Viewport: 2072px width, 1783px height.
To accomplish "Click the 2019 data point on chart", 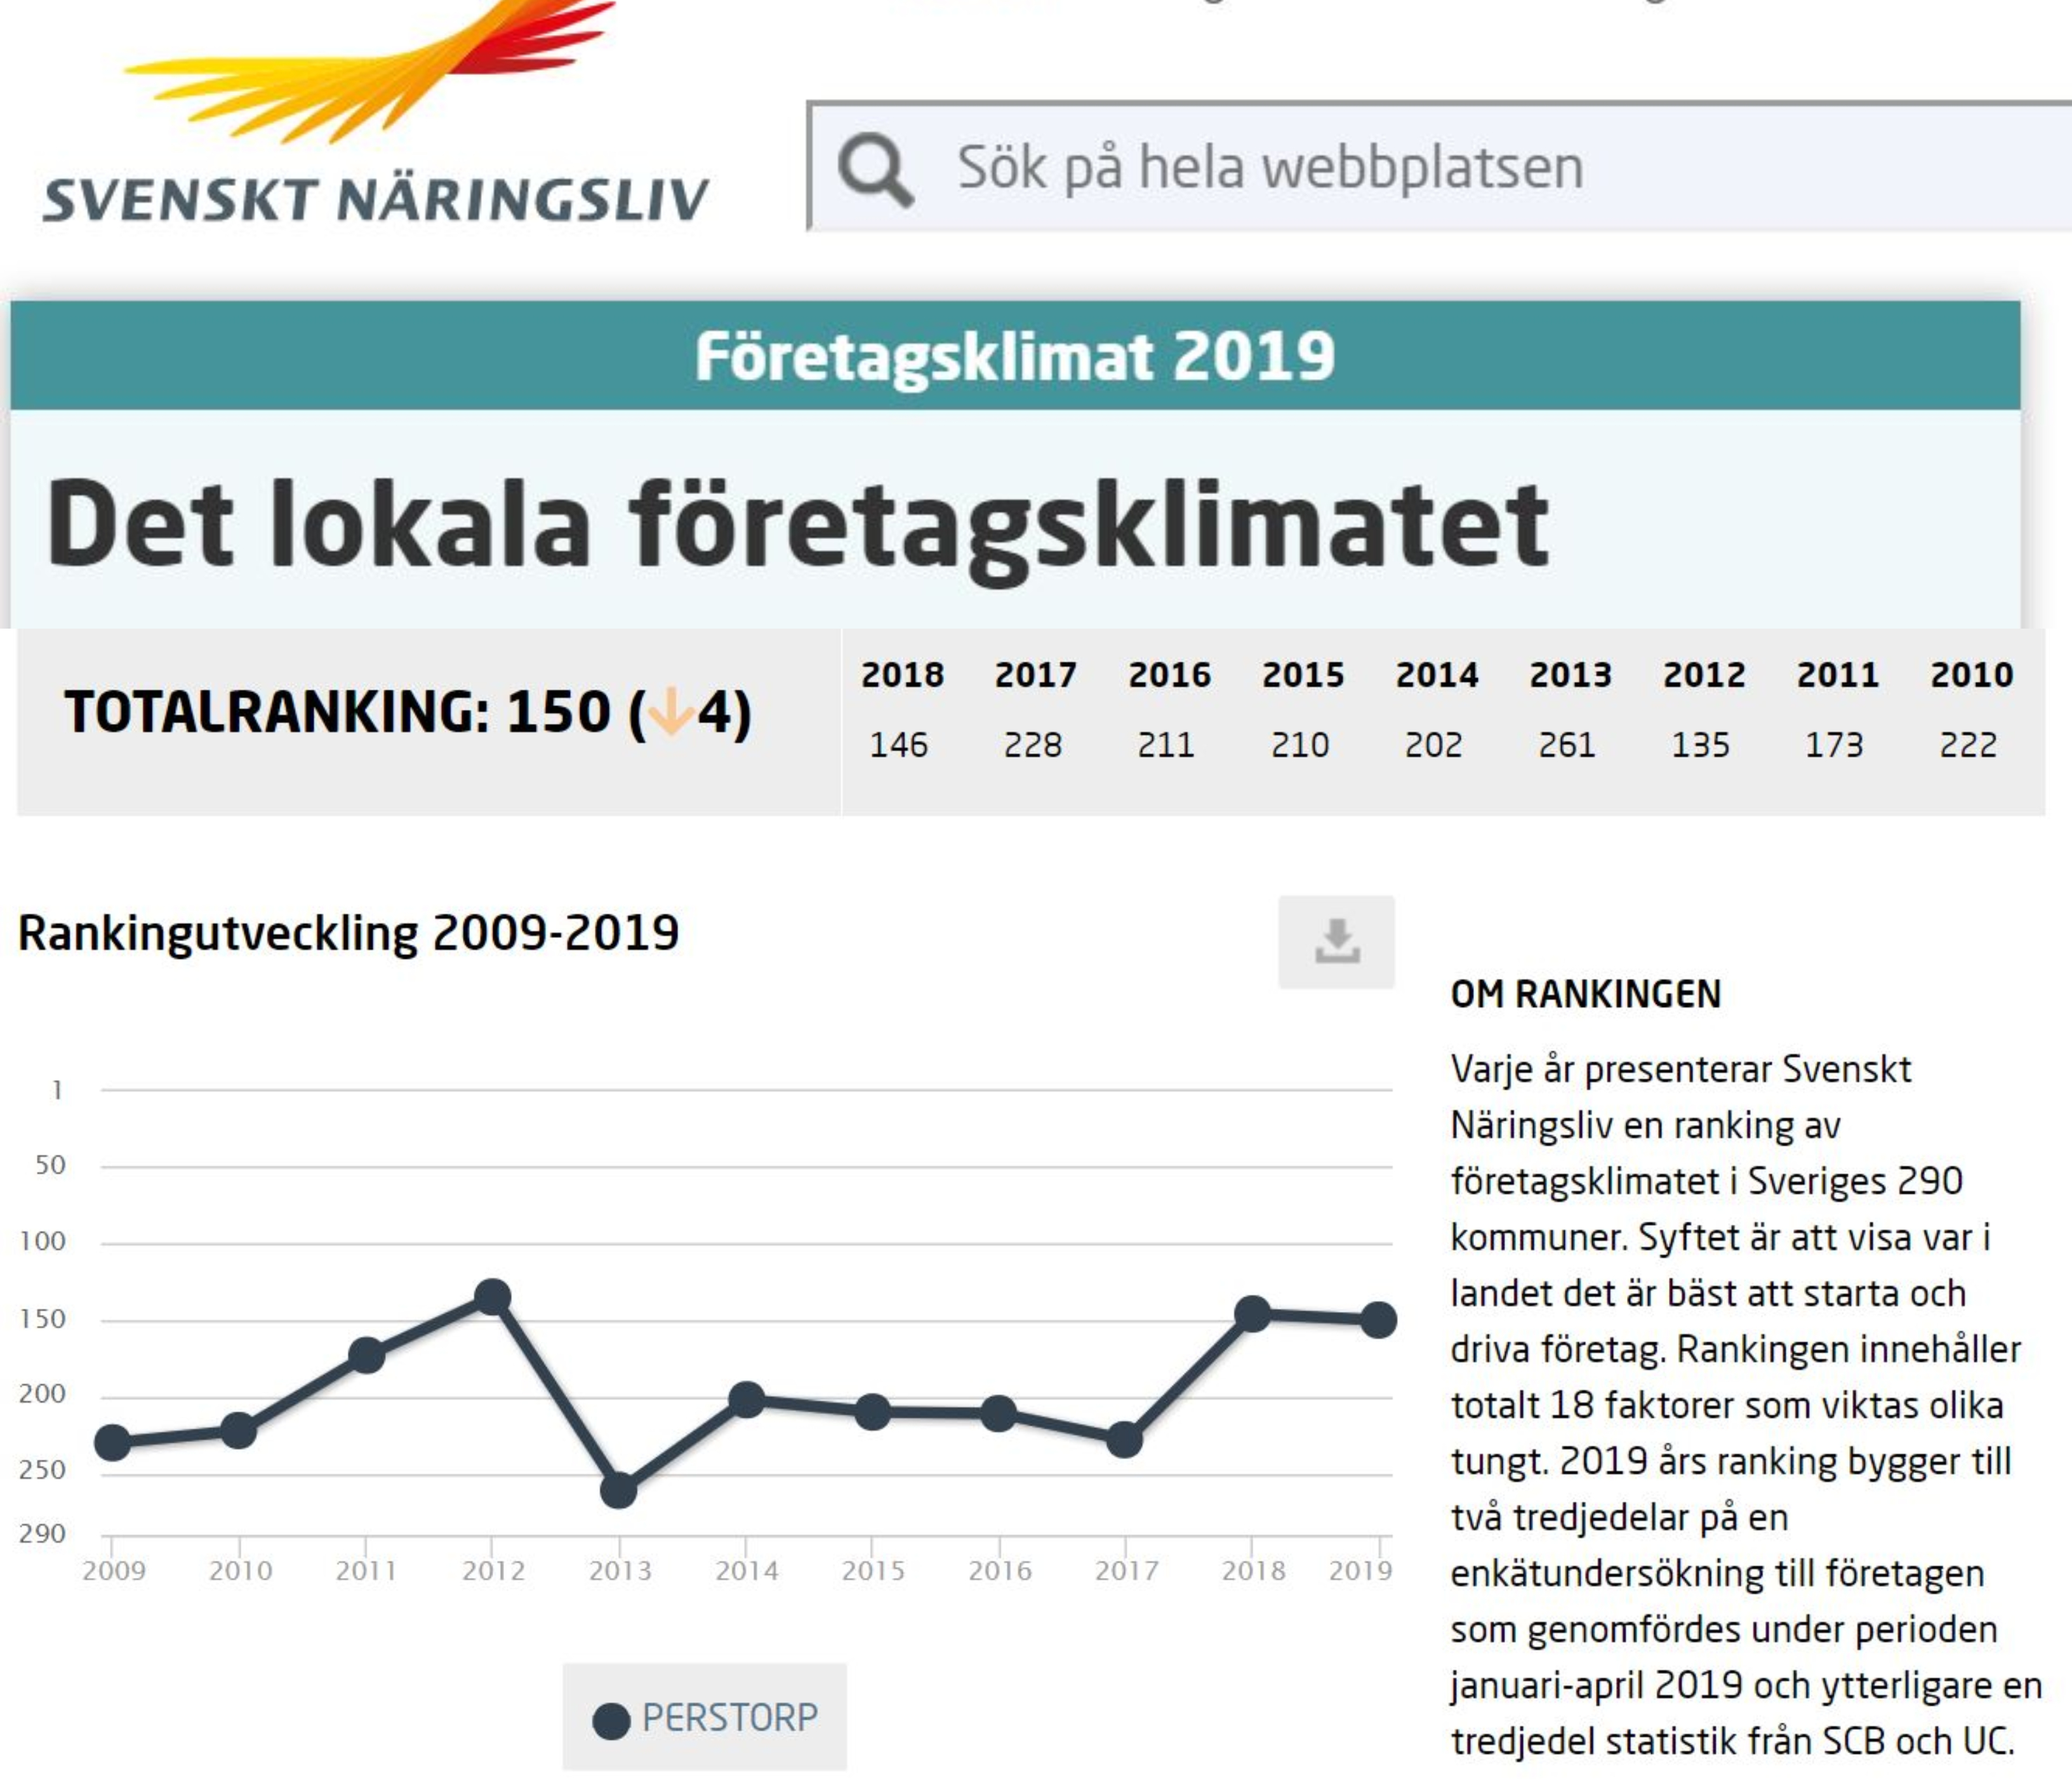I will 1379,1320.
